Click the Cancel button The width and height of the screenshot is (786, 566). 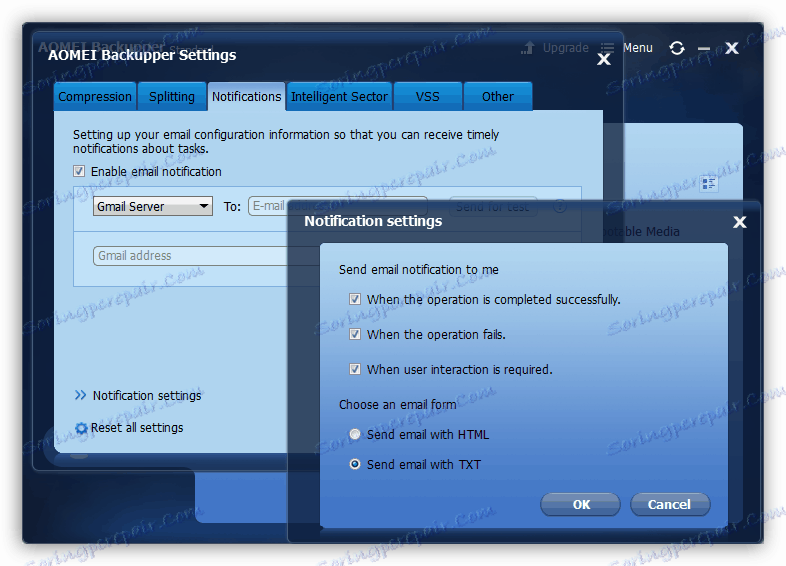(670, 504)
